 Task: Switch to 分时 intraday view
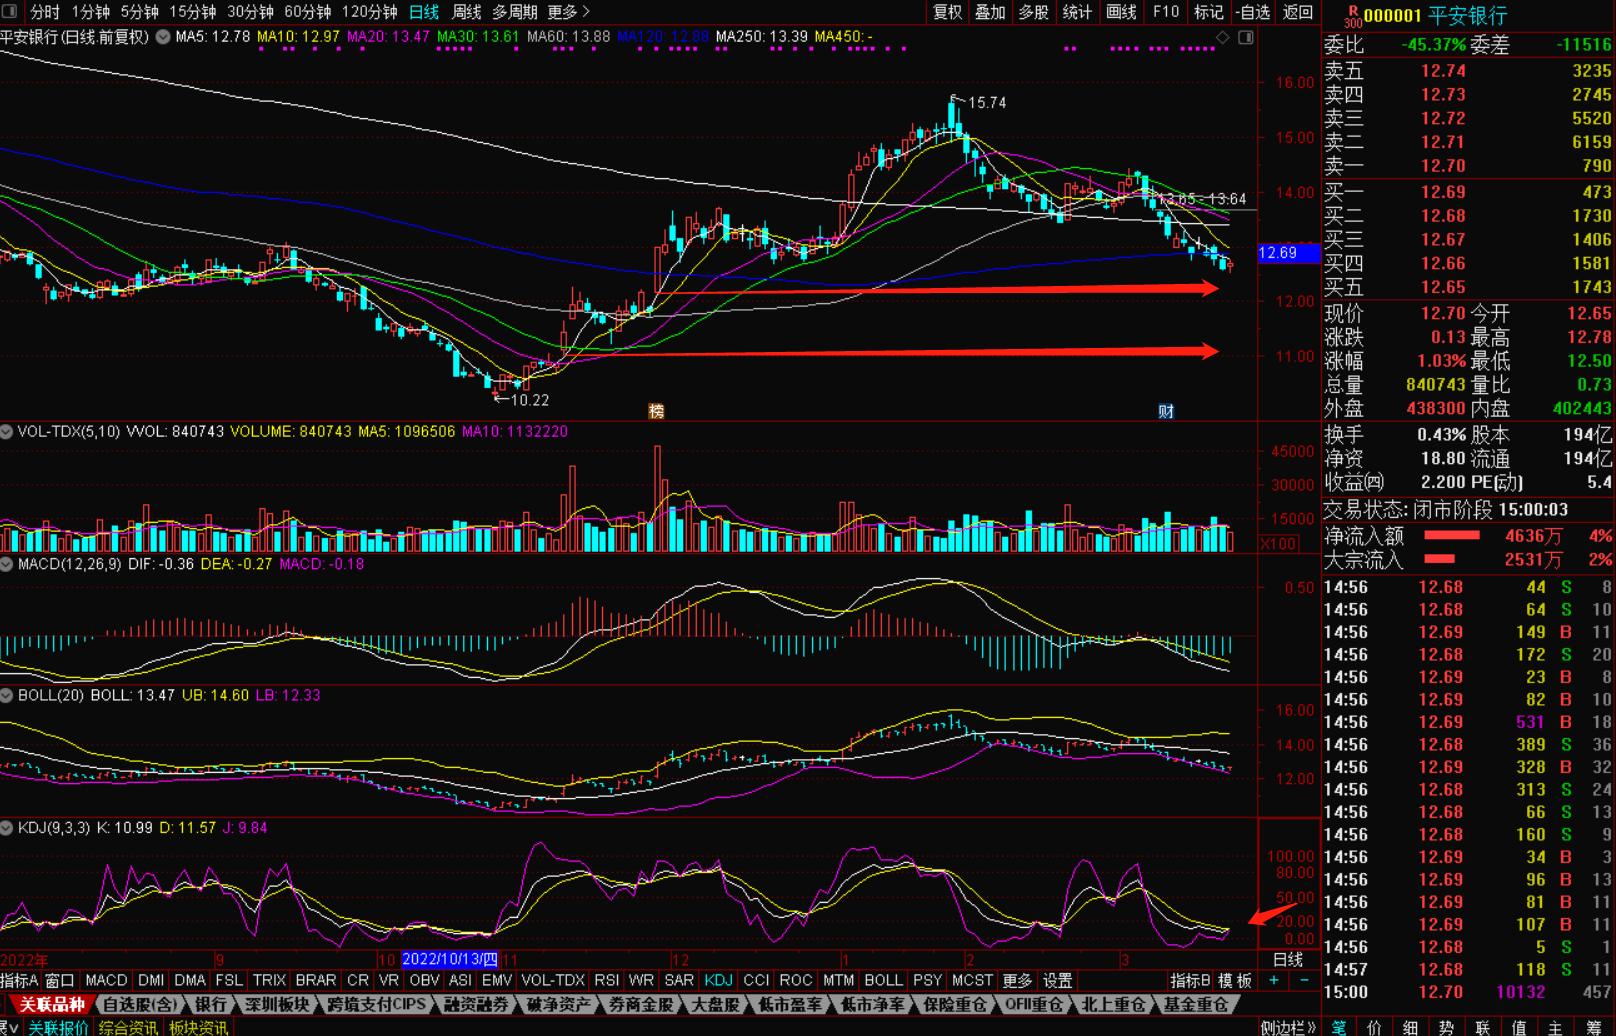(45, 12)
